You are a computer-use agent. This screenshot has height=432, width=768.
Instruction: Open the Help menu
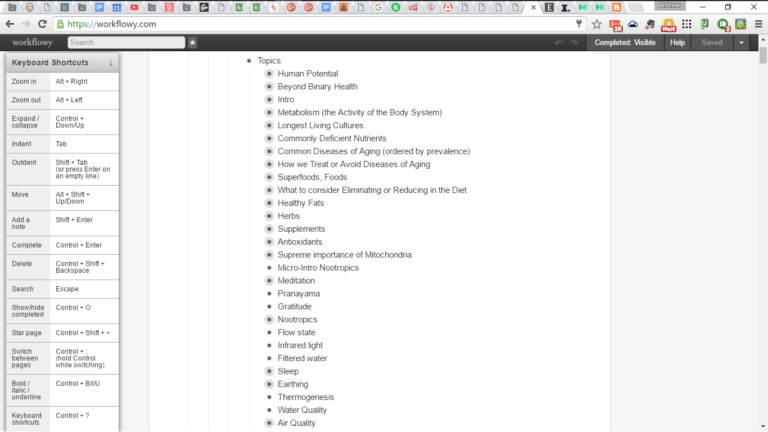(677, 43)
